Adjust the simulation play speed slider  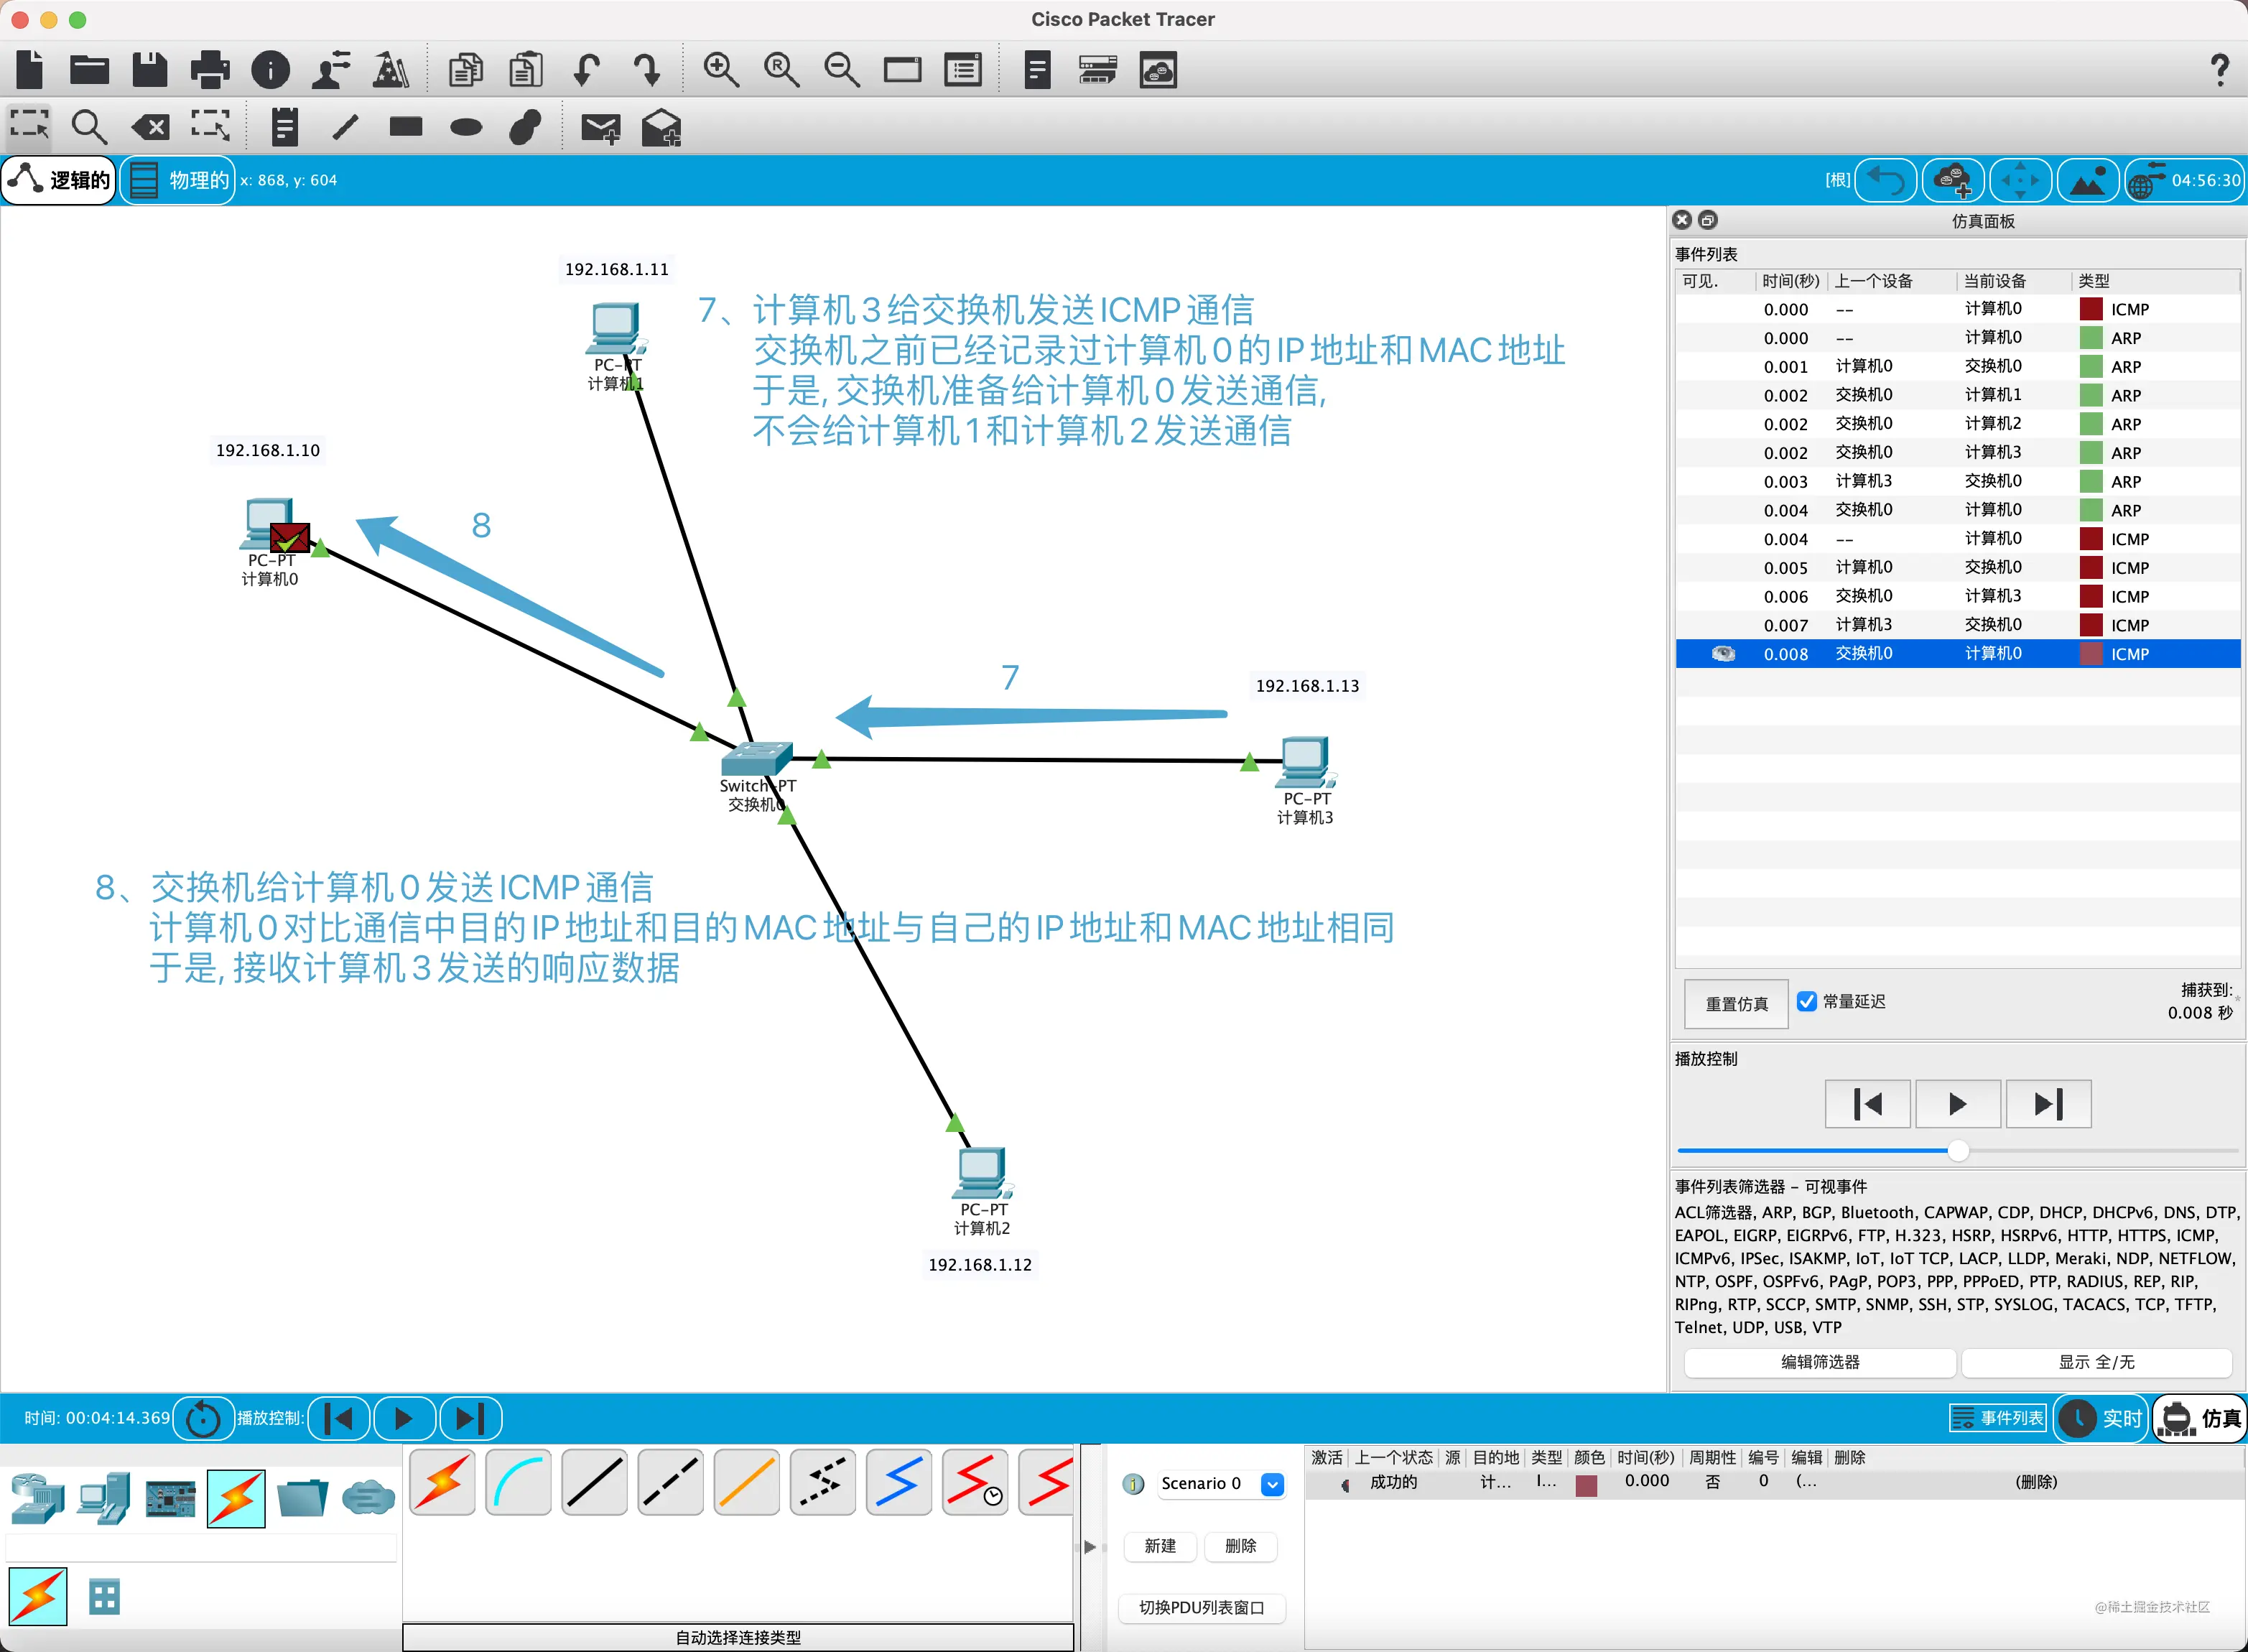tap(1958, 1151)
